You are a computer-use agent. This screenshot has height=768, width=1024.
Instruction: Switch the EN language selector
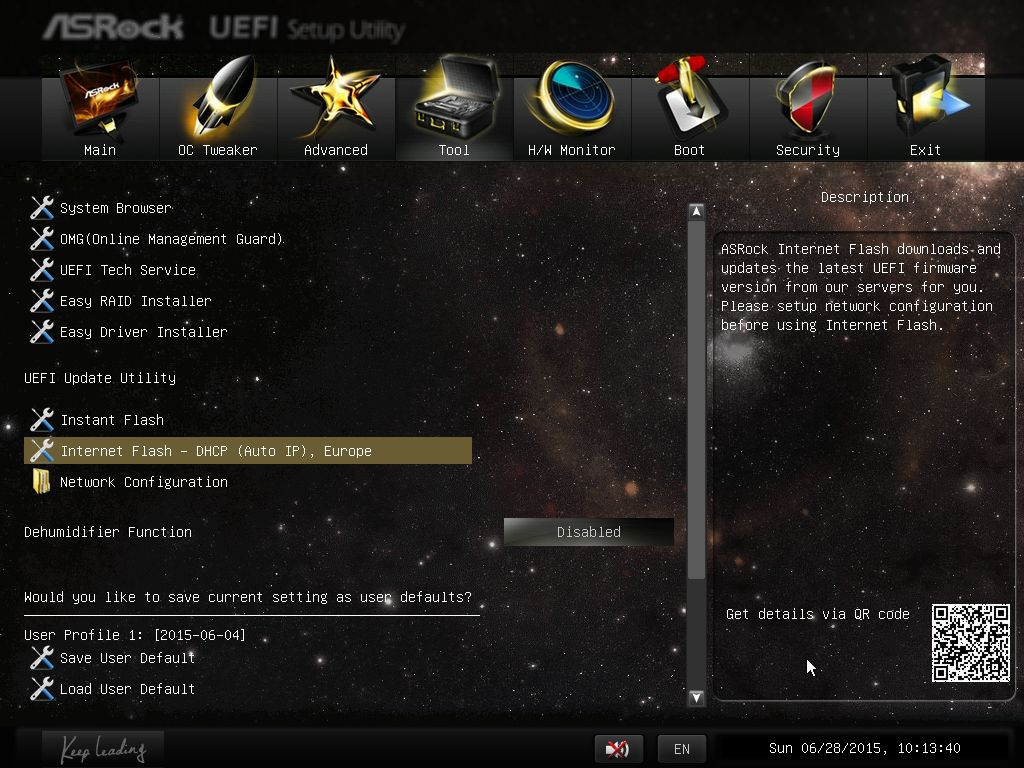coord(682,748)
